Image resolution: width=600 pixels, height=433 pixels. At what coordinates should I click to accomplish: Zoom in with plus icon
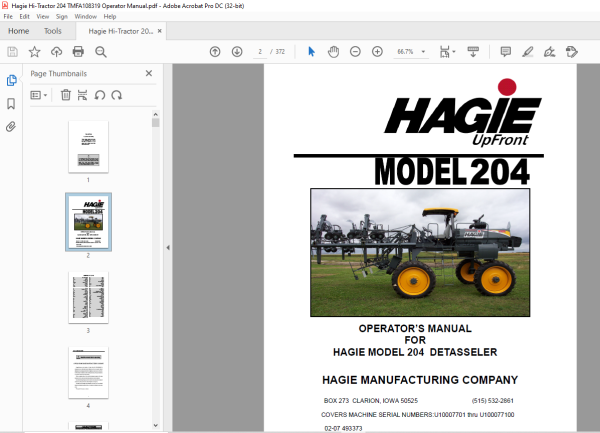pyautogui.click(x=377, y=52)
